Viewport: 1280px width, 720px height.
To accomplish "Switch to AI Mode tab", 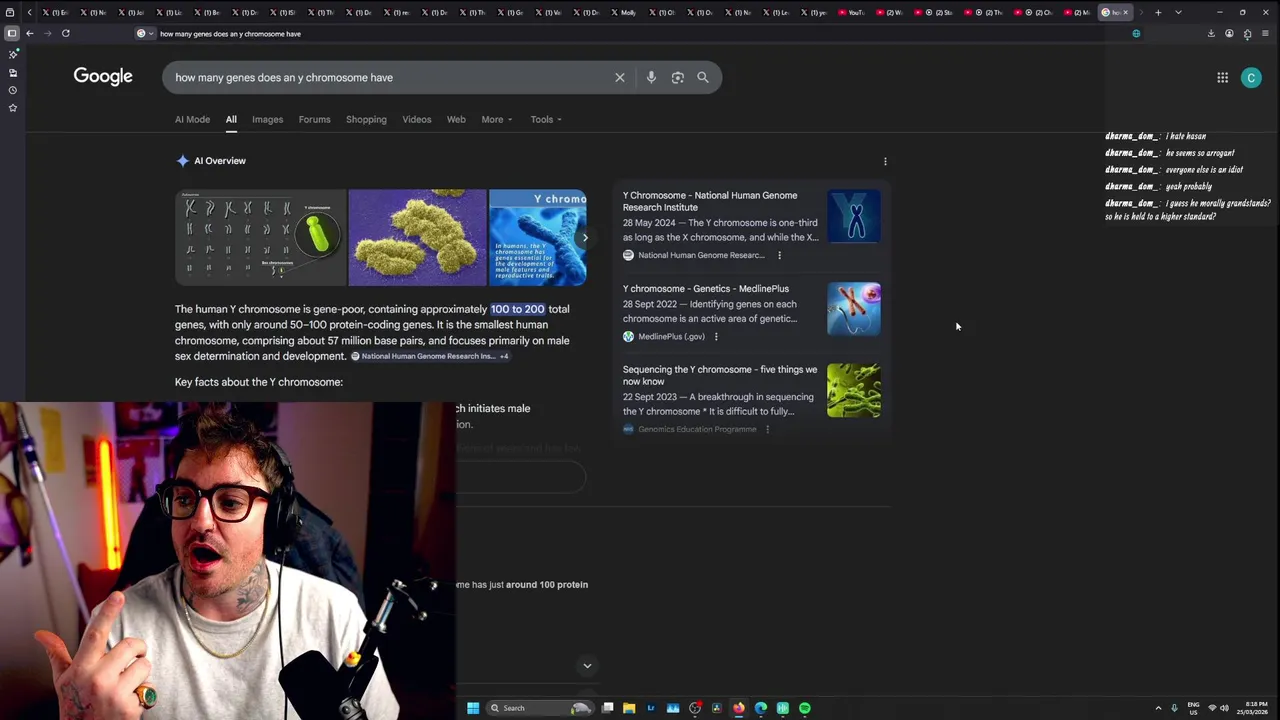I will click(192, 119).
